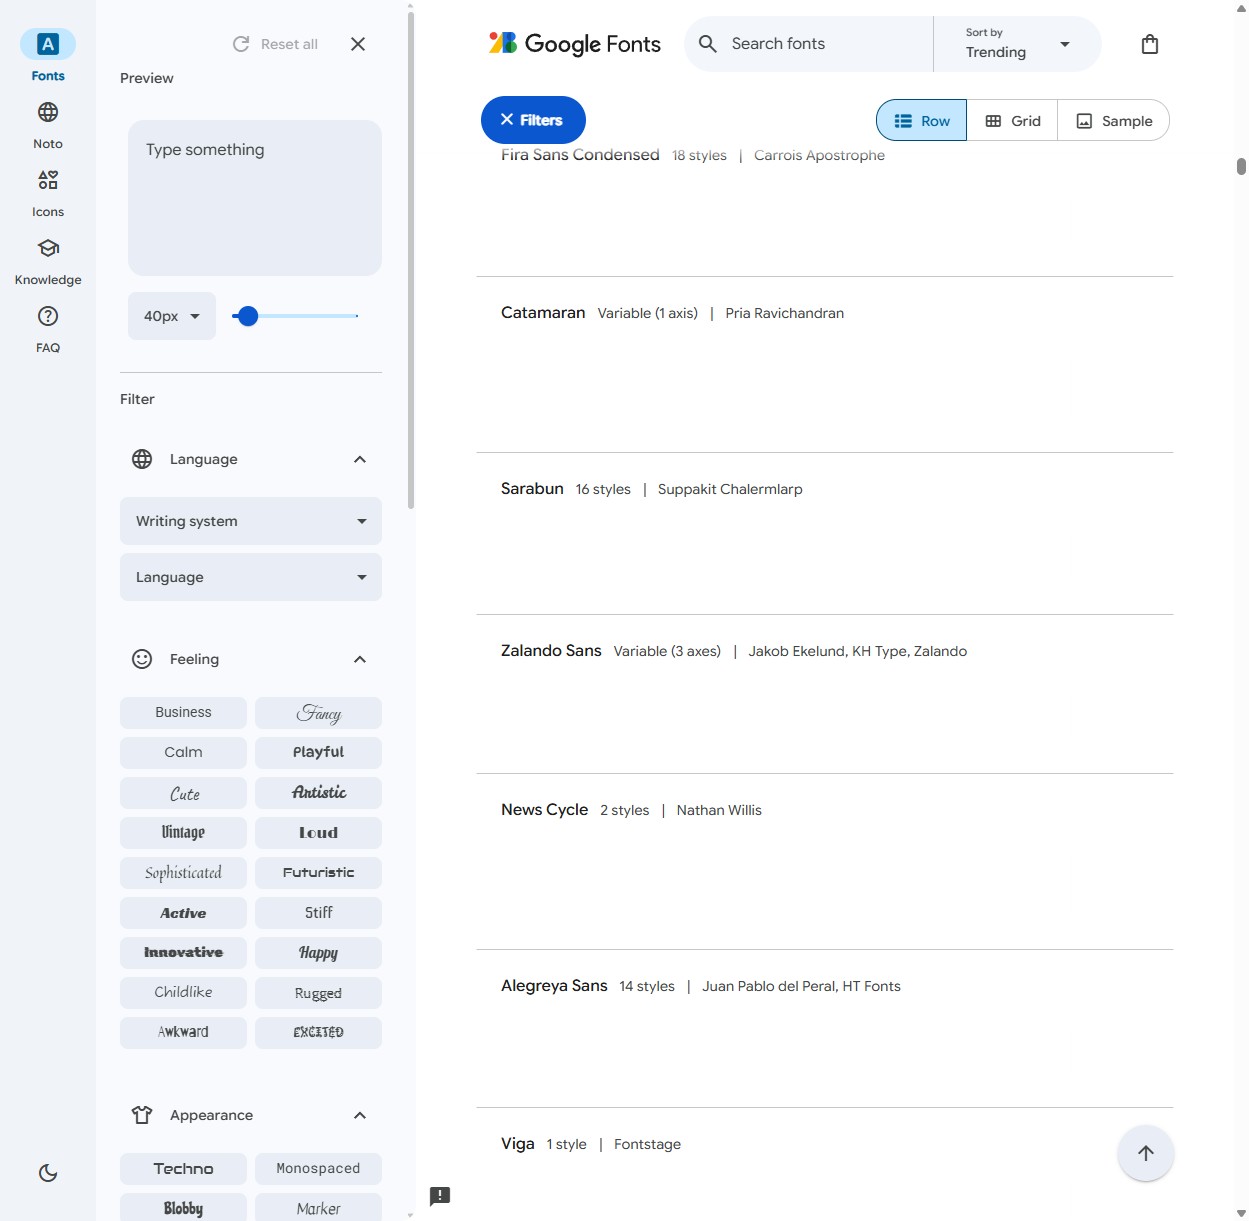Select the Stiff feeling chip

pos(318,913)
